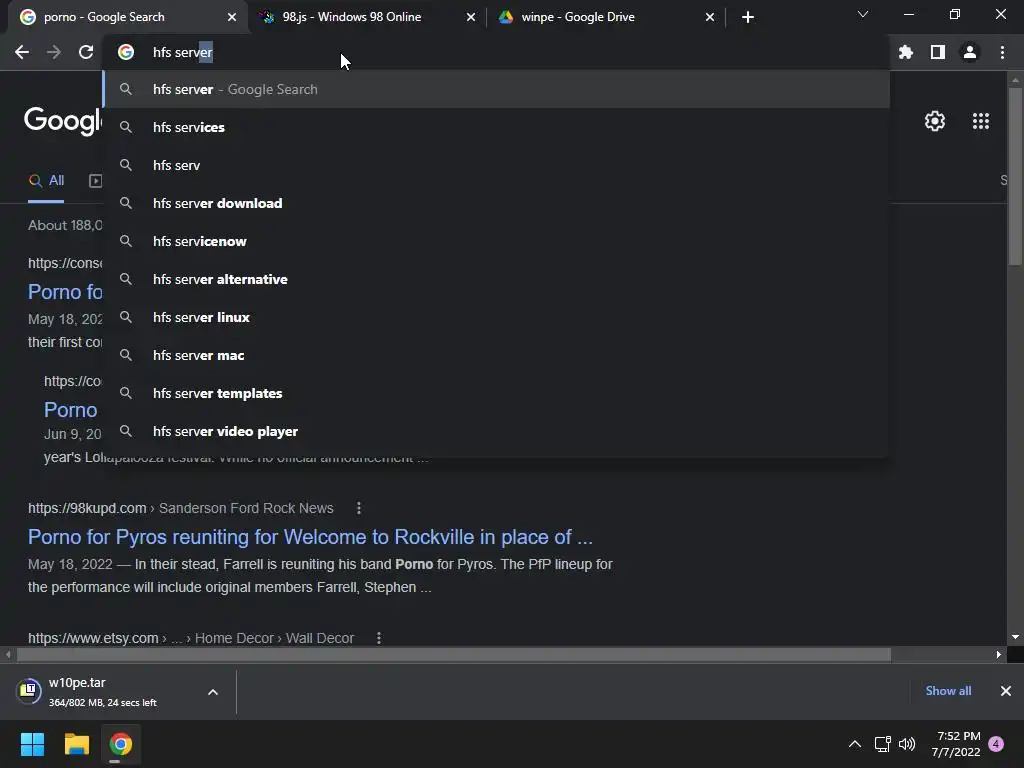Open options for the 98kupd.com result

[x=359, y=508]
